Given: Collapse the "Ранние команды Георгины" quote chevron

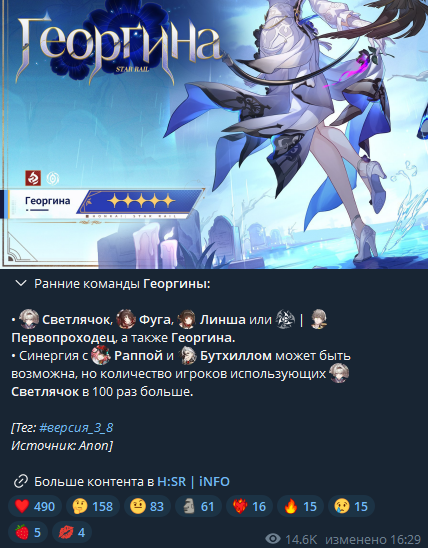Looking at the screenshot, I should [21, 284].
